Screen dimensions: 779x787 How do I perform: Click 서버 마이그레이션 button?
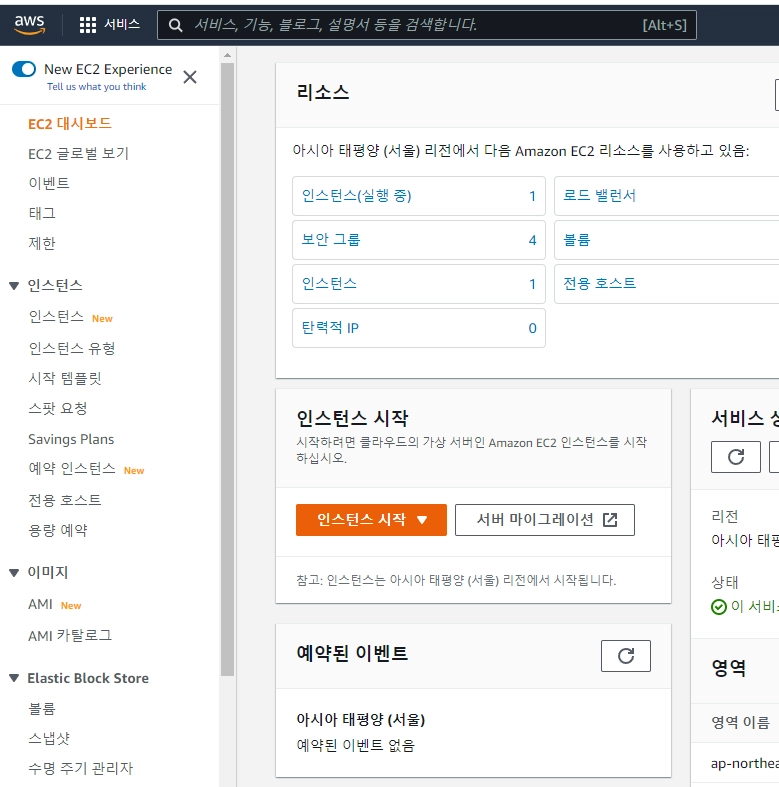pos(545,520)
